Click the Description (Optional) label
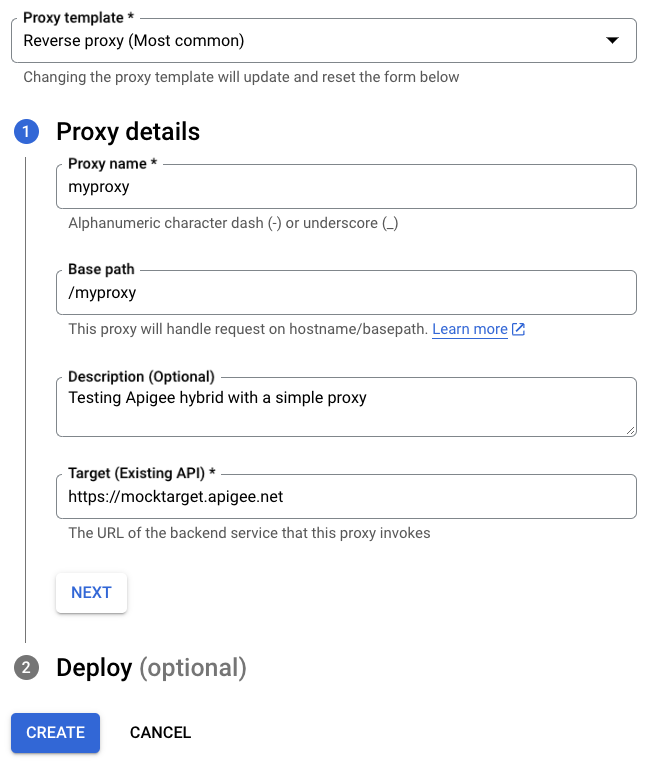 (x=141, y=377)
